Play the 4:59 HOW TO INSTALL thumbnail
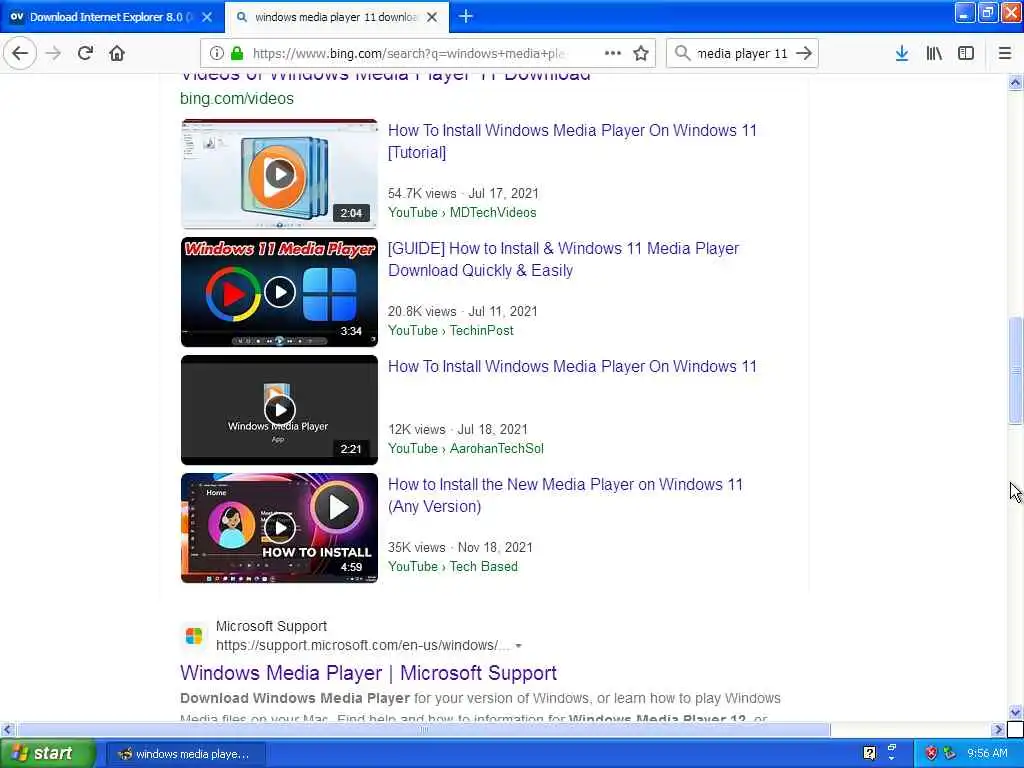The height and width of the screenshot is (768, 1024). click(x=280, y=528)
